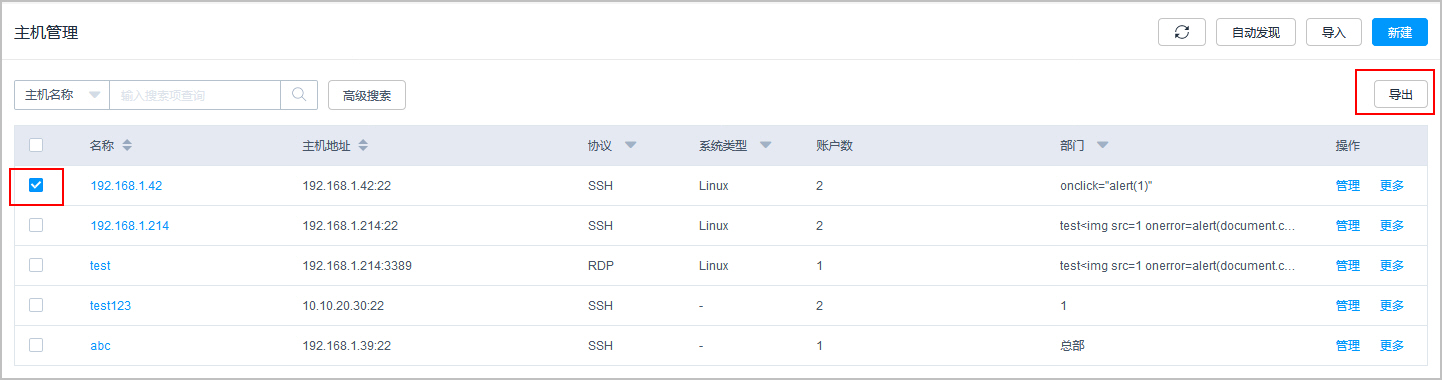The image size is (1442, 380).
Task: Open the system type filter arrow
Action: (765, 146)
